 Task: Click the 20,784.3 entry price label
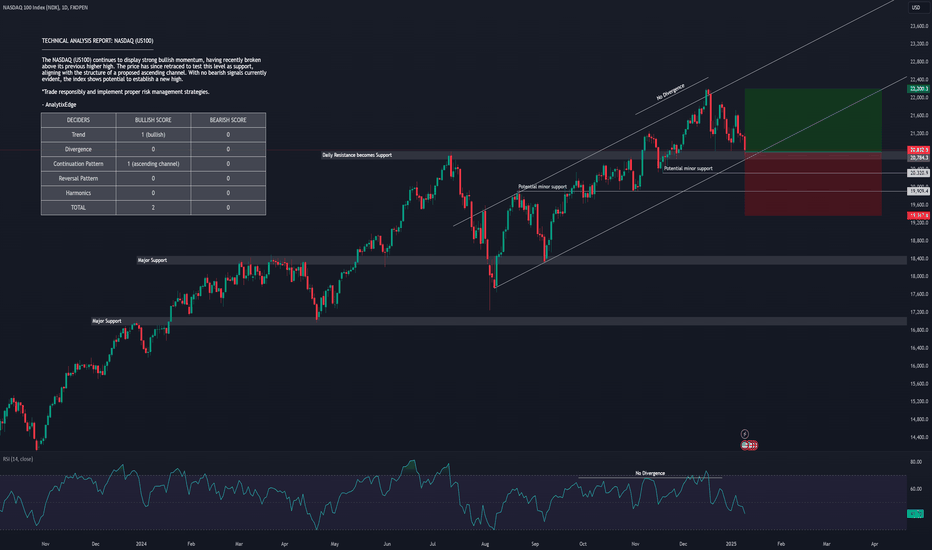click(x=919, y=158)
